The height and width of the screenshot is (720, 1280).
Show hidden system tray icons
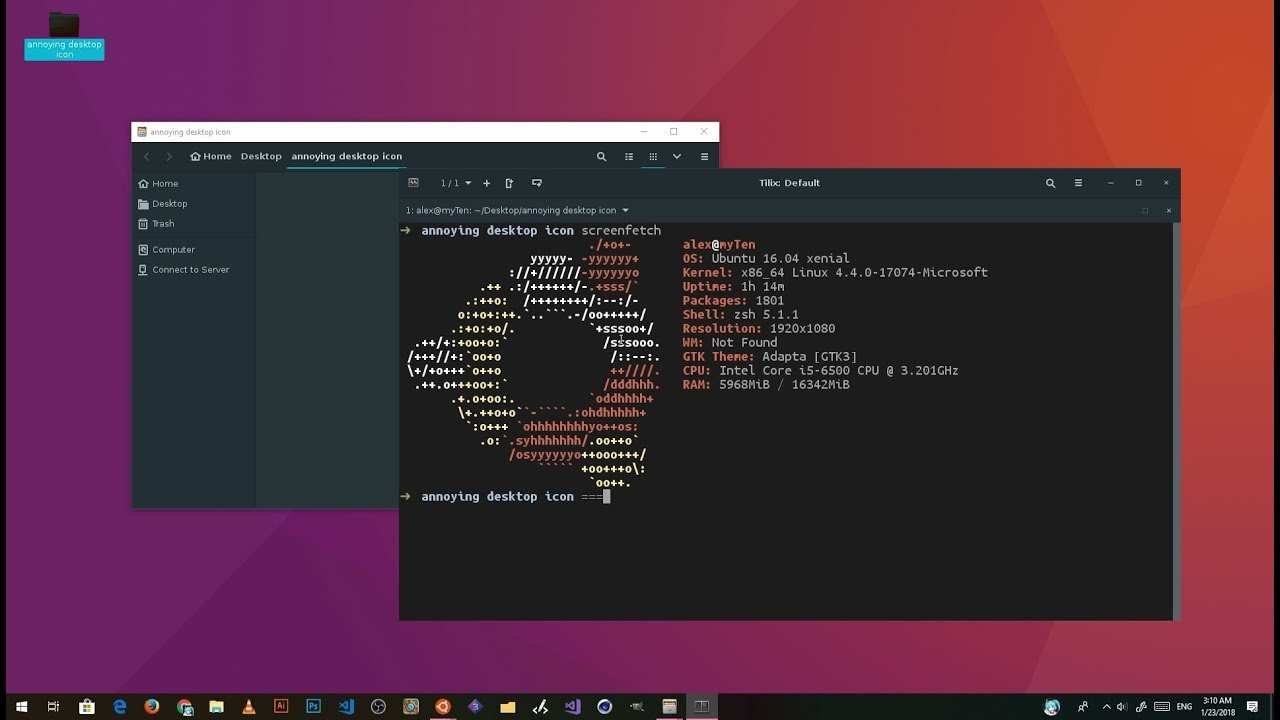[1106, 707]
